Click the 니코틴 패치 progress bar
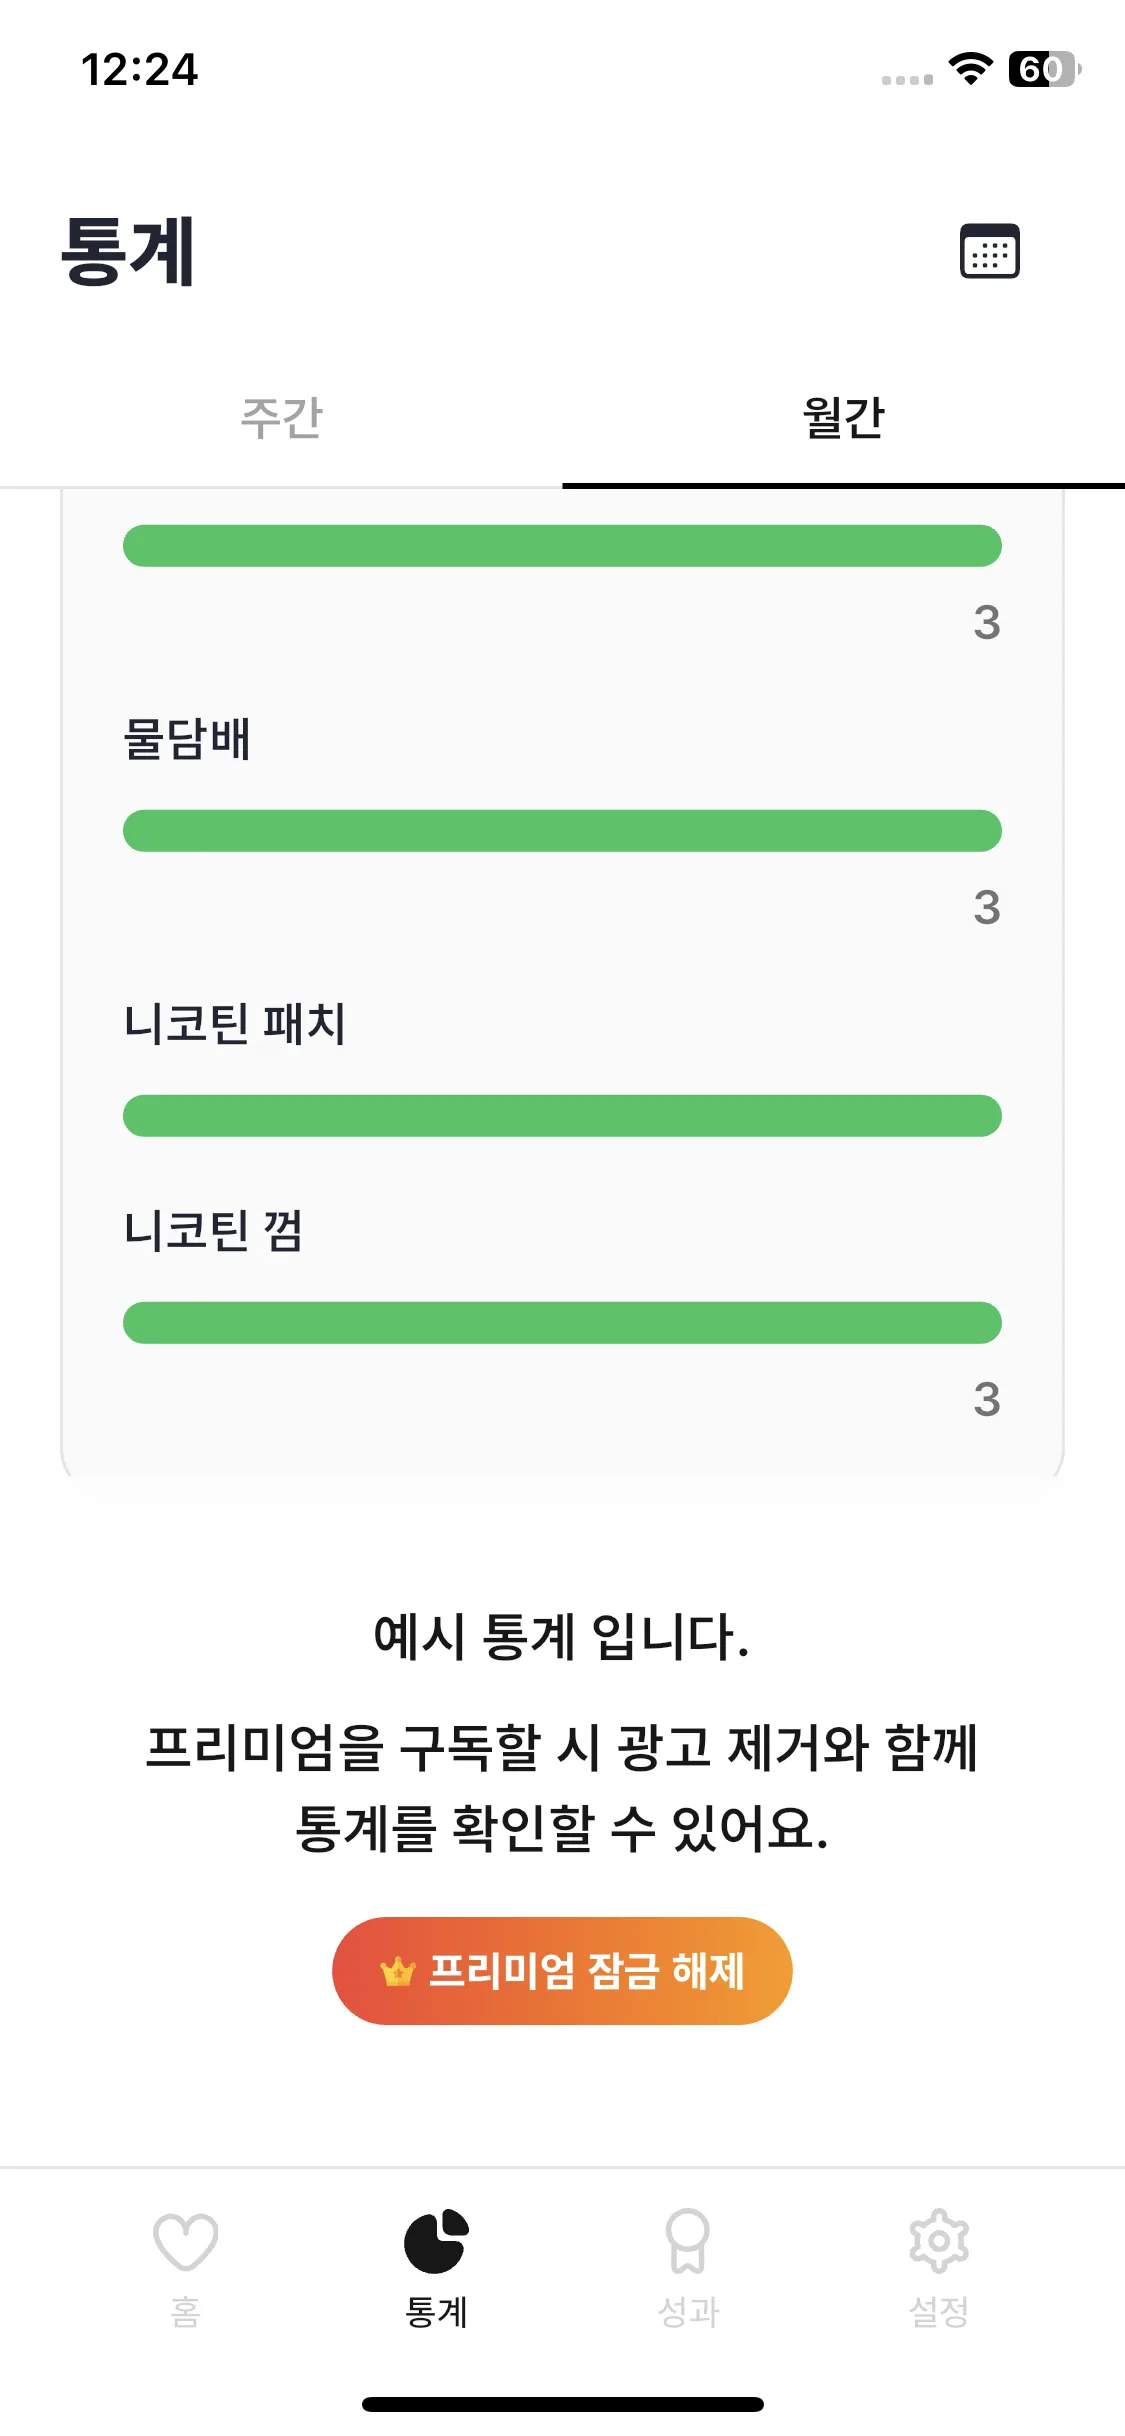Screen dimensions: 1125x2436 (562, 1116)
